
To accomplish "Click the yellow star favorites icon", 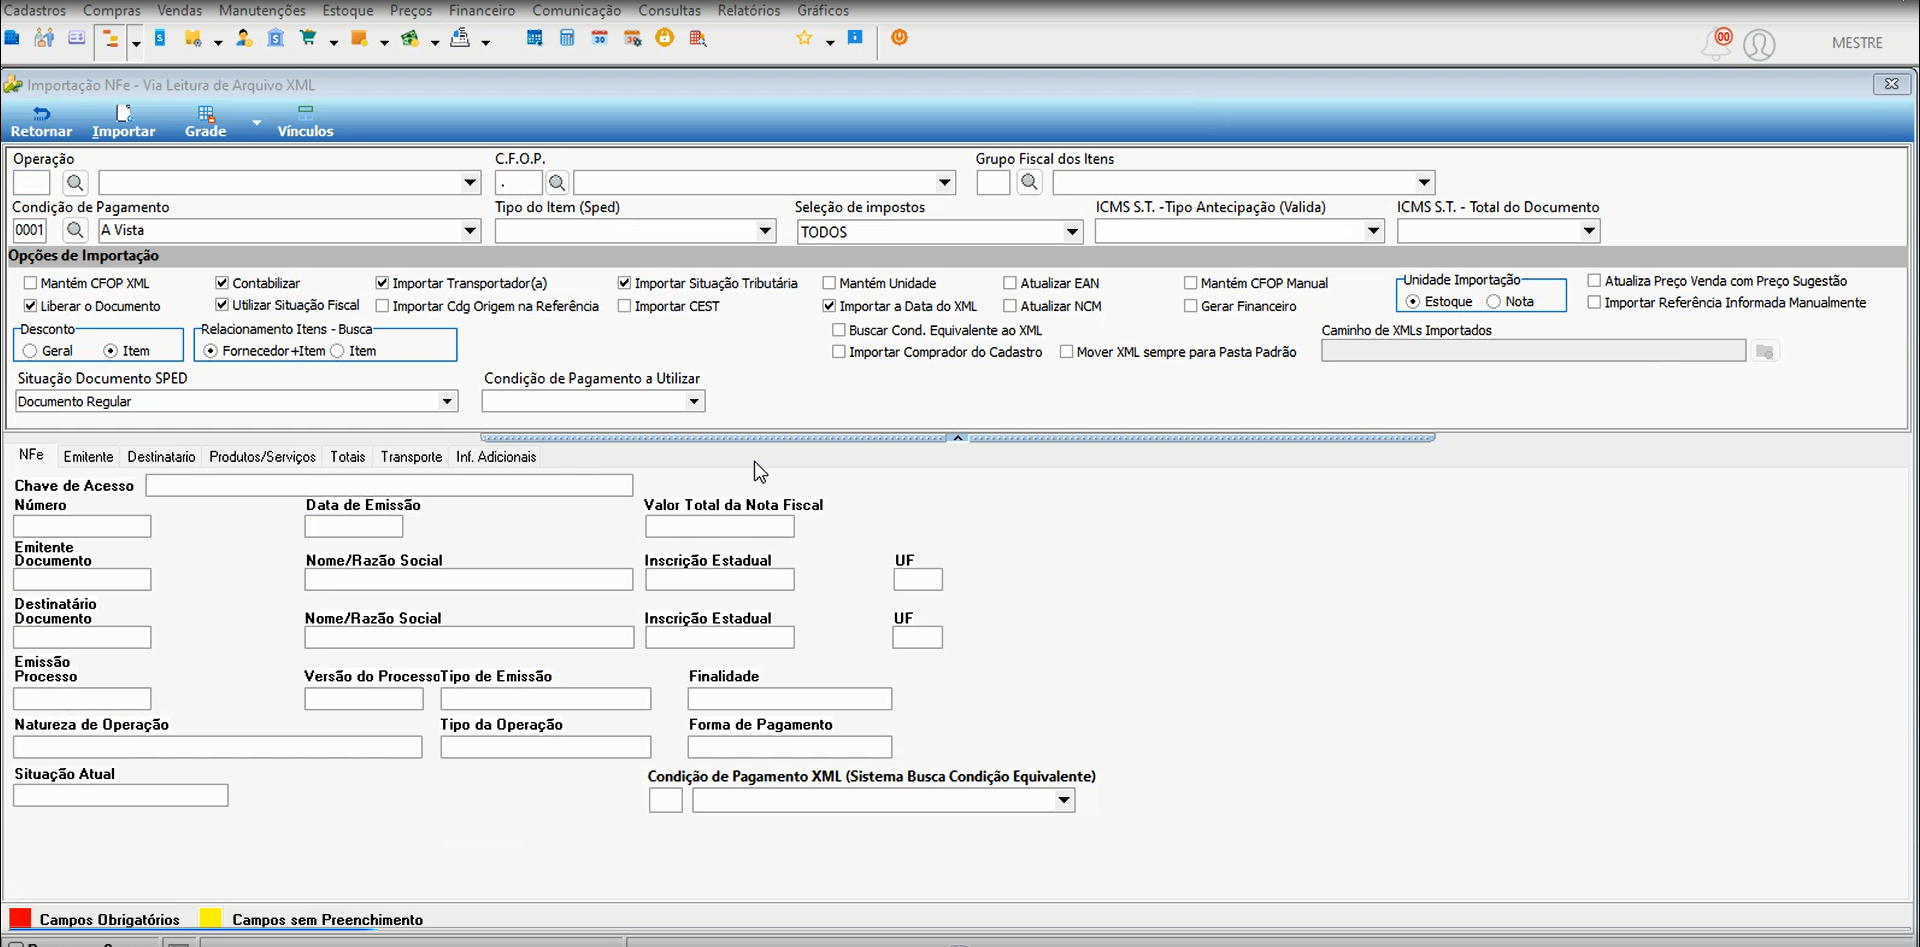I will (x=804, y=38).
